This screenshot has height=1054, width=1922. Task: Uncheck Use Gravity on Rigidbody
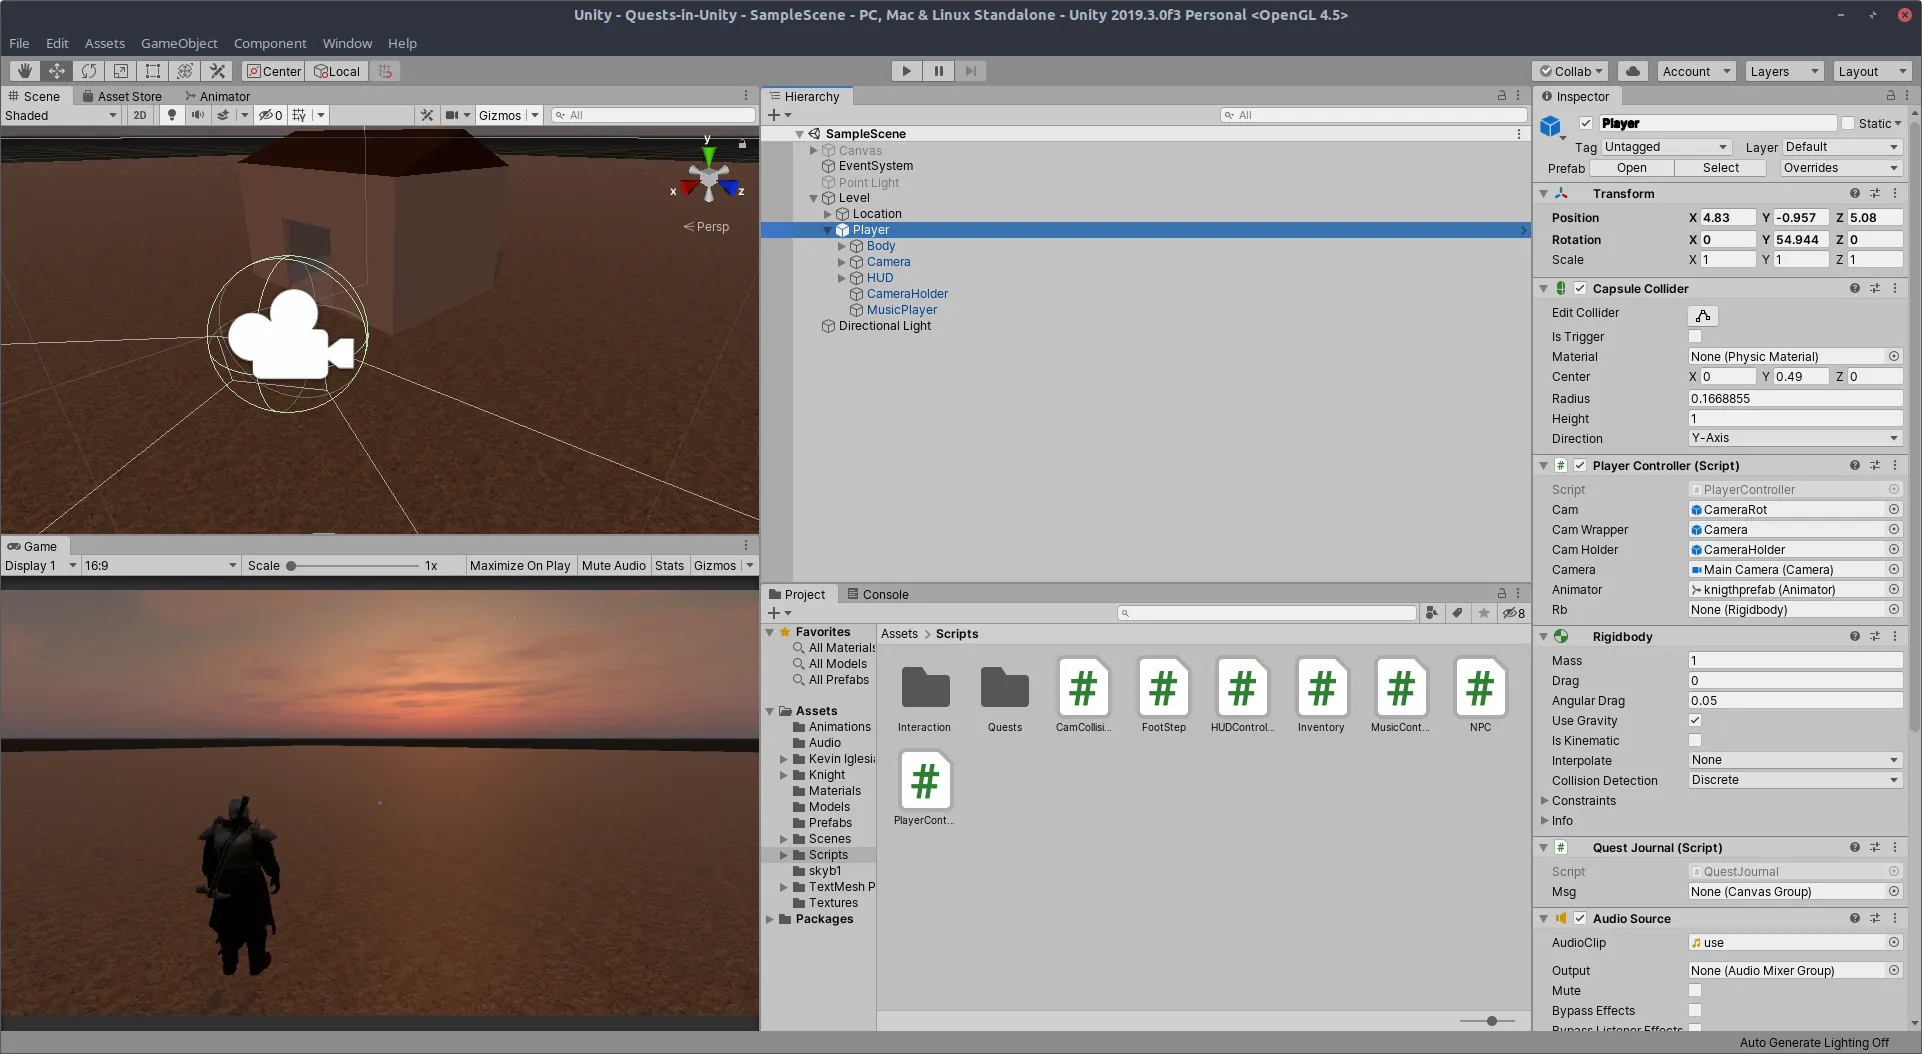[1695, 721]
